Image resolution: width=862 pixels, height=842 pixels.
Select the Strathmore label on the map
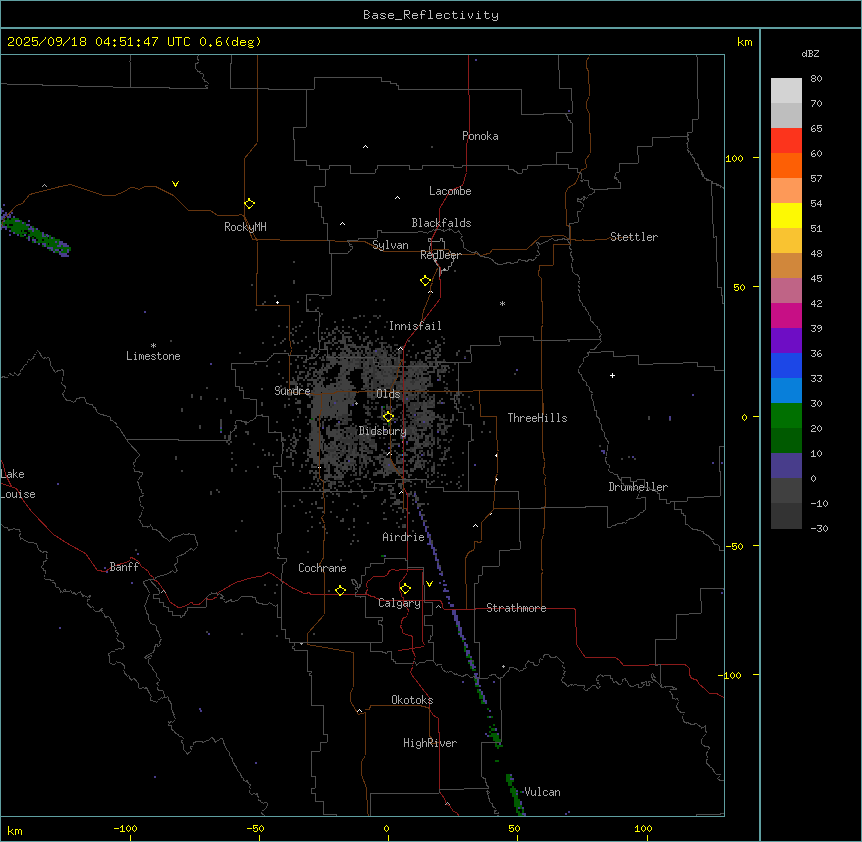pos(516,608)
